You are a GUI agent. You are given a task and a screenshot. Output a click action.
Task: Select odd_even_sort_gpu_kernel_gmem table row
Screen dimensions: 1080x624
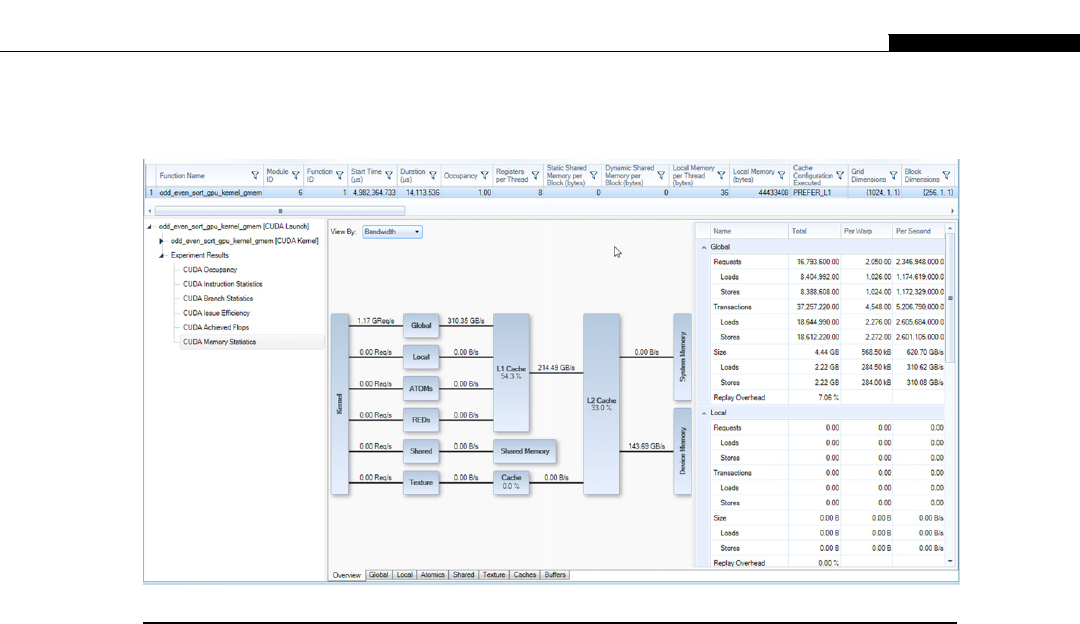(x=551, y=193)
